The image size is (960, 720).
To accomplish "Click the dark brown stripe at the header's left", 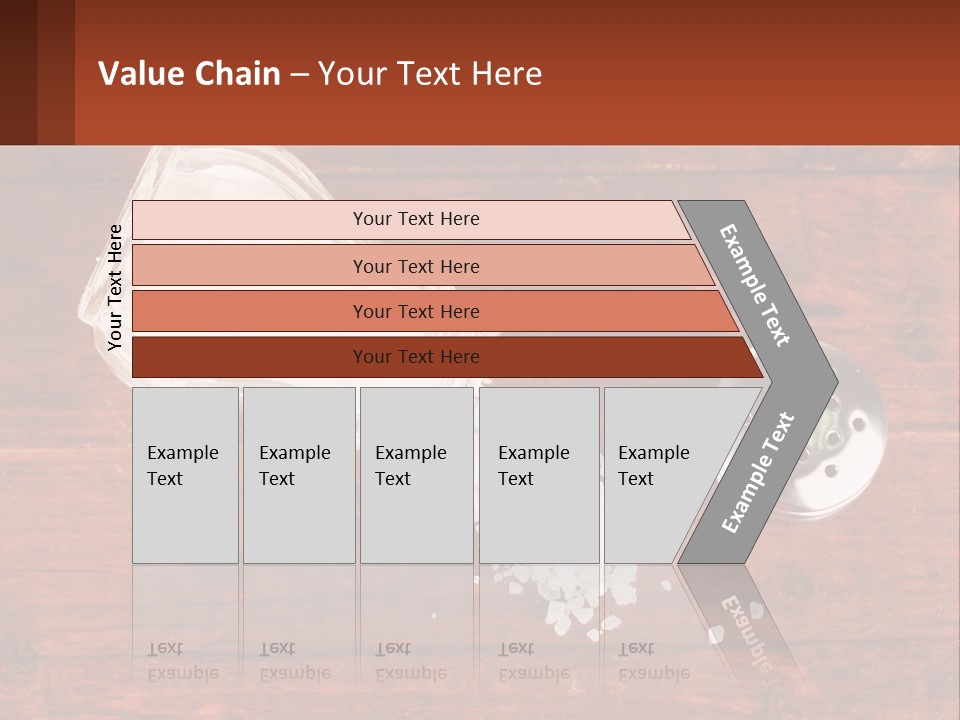I will click(18, 72).
